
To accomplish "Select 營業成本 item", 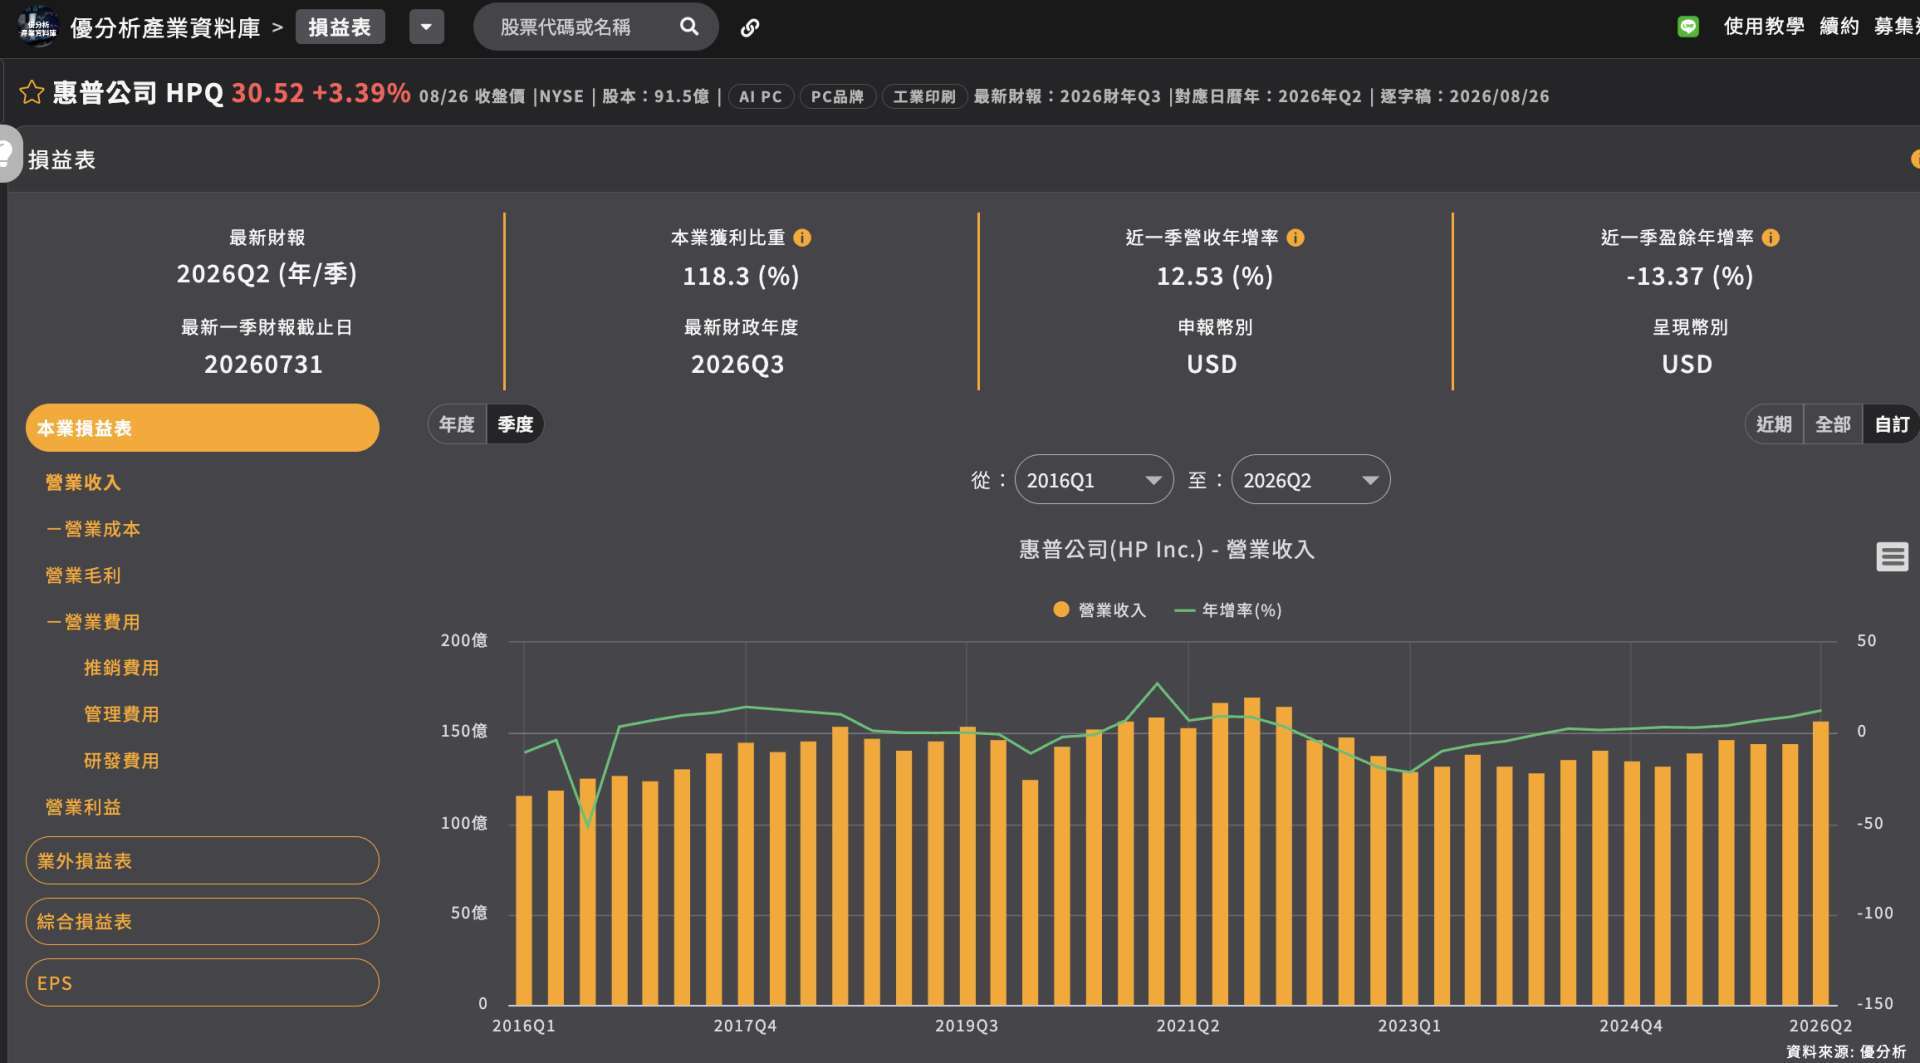I will pyautogui.click(x=93, y=529).
